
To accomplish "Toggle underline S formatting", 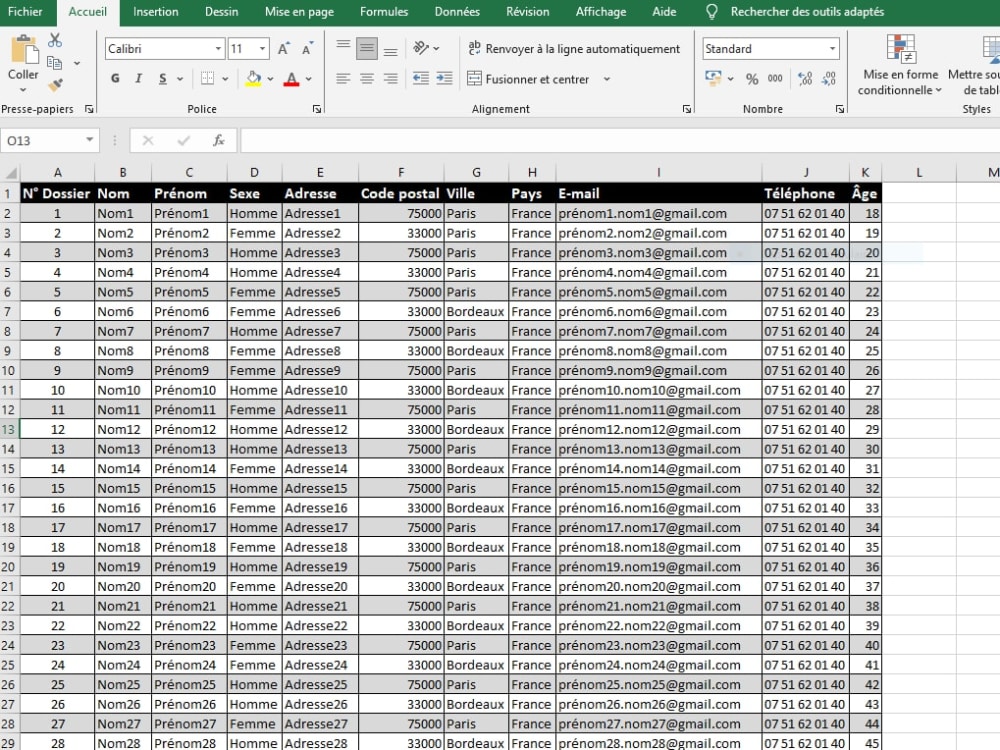I will 163,78.
